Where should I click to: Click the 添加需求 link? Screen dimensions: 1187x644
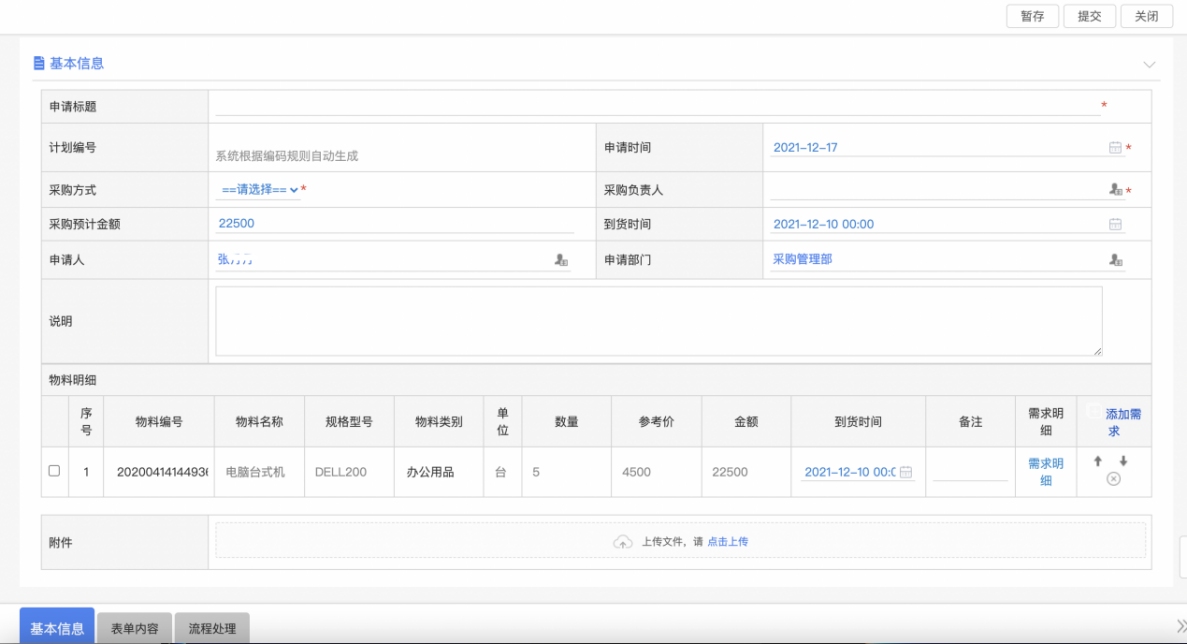coord(1123,422)
